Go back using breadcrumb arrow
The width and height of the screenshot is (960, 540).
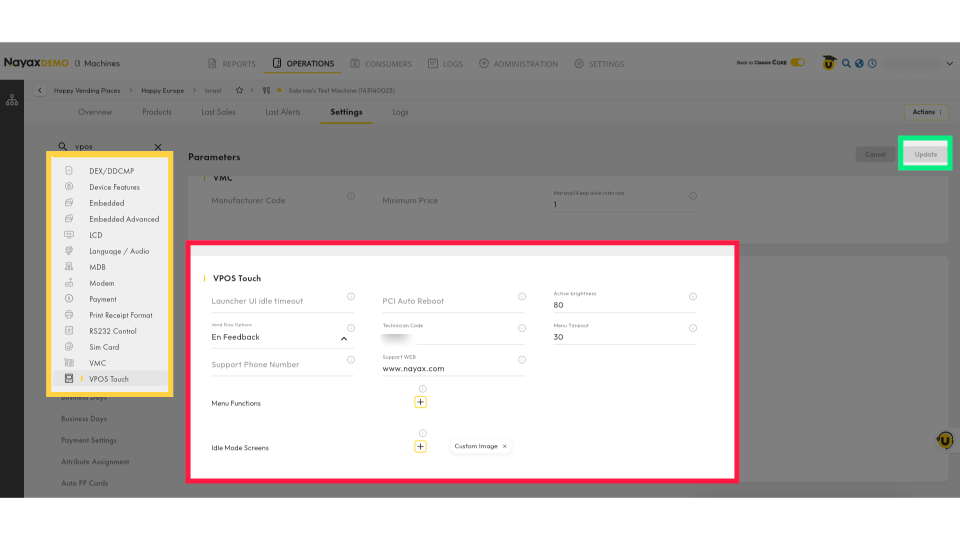click(40, 91)
